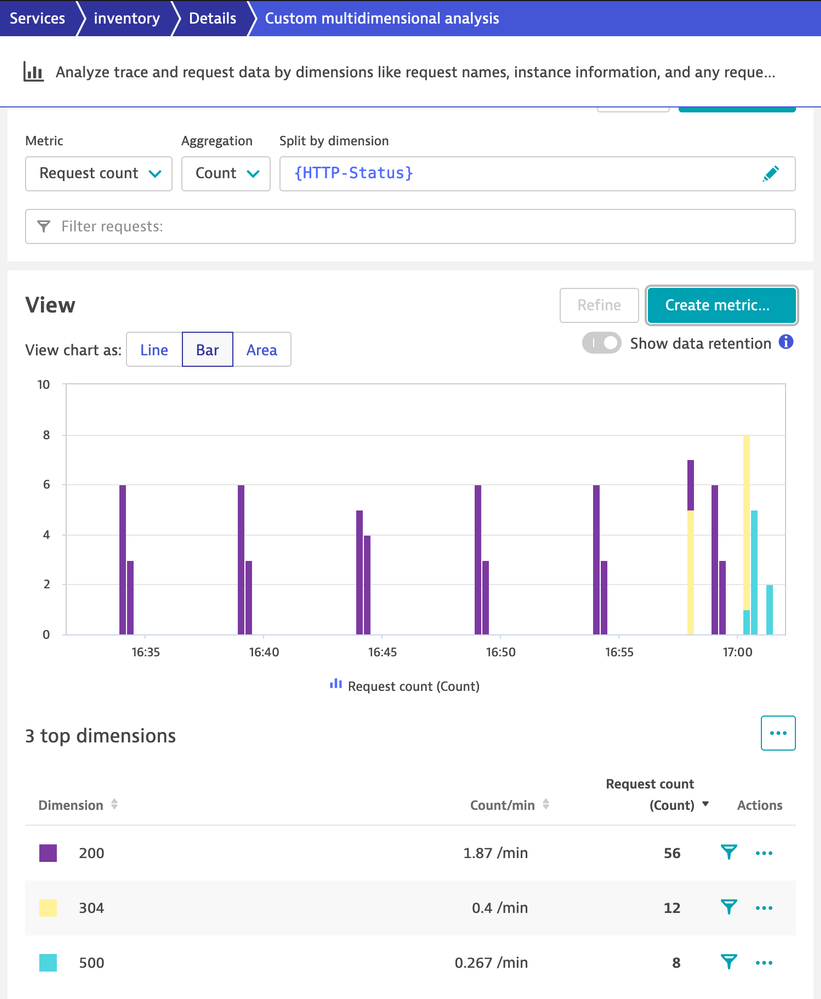
Task: Open the Request count metric dropdown
Action: click(x=99, y=174)
